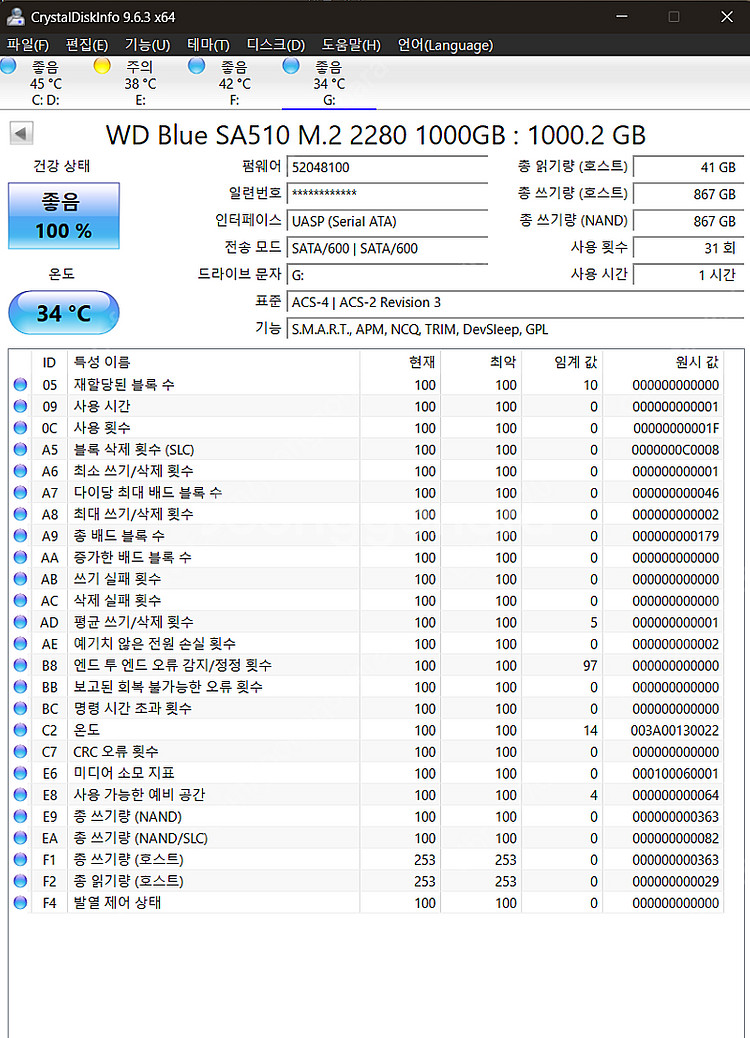Click 종 쓰기량 (NAND) value 867 GB
750x1038 pixels.
[x=688, y=221]
